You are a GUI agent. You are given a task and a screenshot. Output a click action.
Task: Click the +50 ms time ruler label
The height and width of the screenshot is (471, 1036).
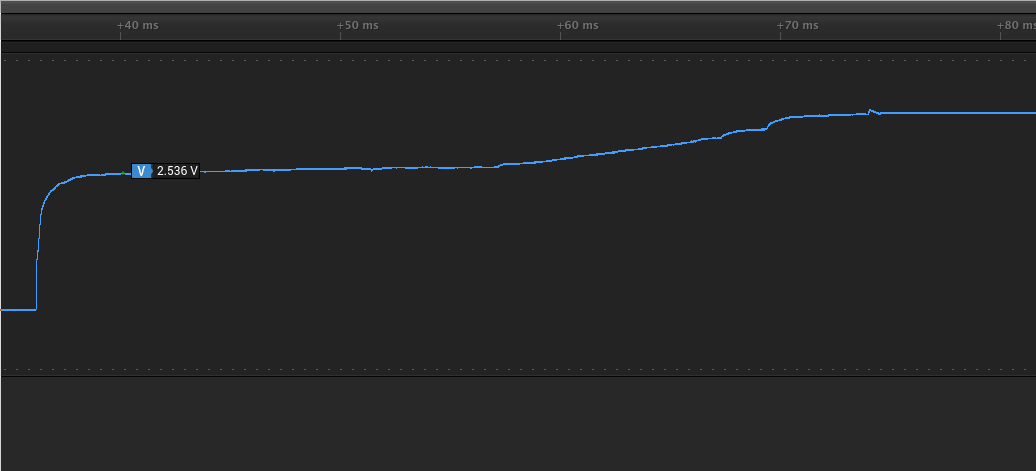(x=357, y=25)
